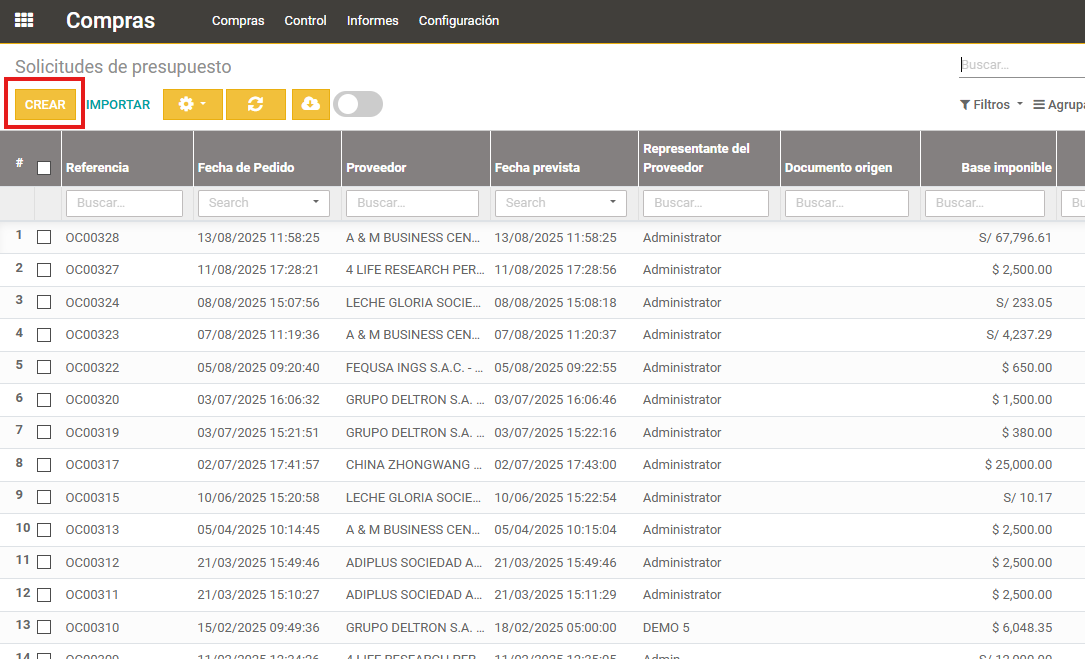Viewport: 1085px width, 659px height.
Task: Open order OC00317 from China Zhongwang
Action: click(x=92, y=465)
